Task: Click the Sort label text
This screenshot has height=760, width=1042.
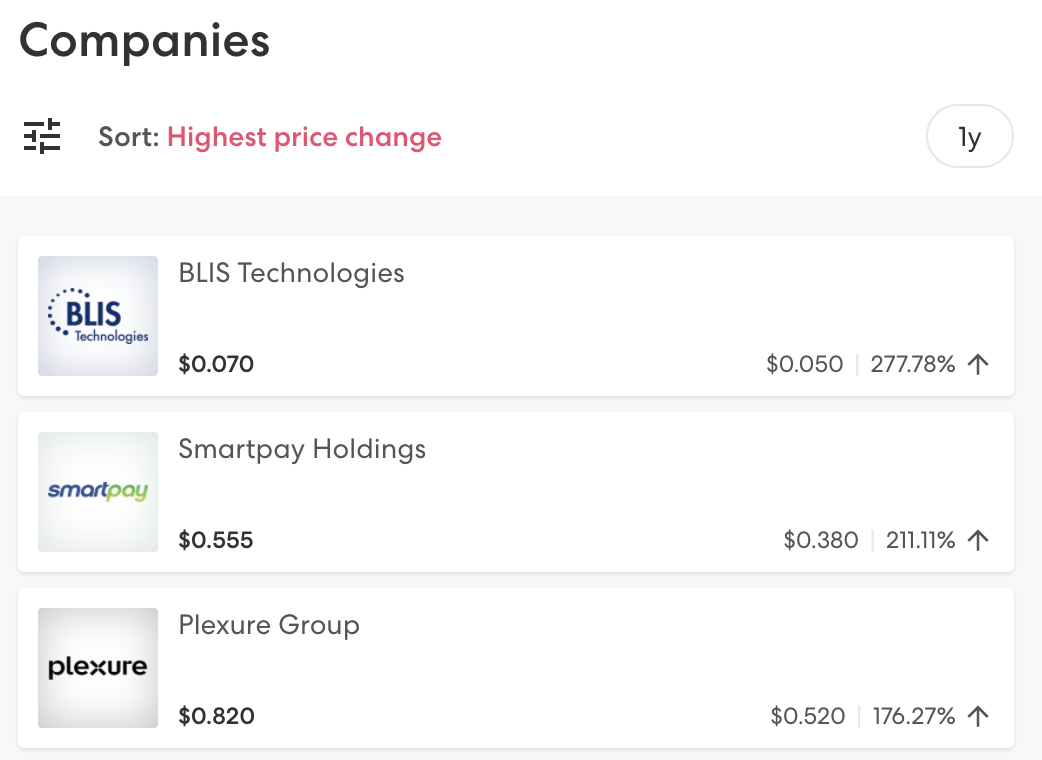Action: (128, 137)
